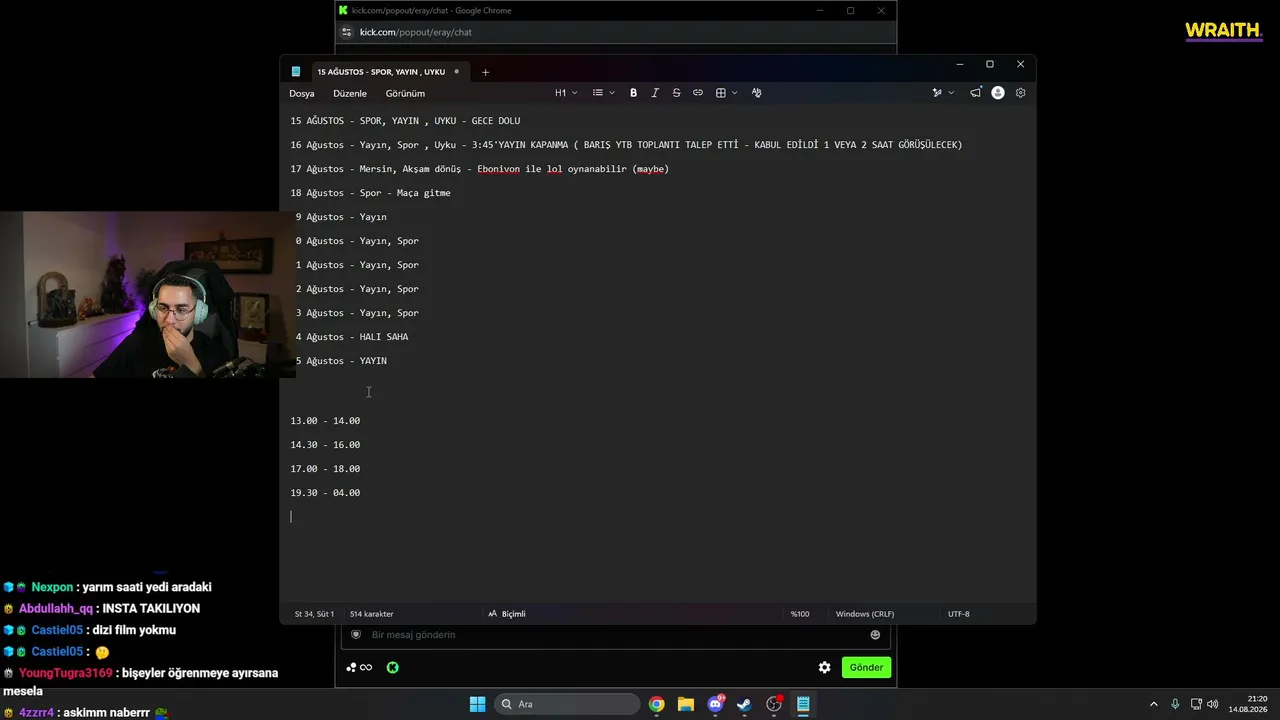Click the username Abdullahh_qq in stream chat
The width and height of the screenshot is (1280, 720).
coord(56,608)
